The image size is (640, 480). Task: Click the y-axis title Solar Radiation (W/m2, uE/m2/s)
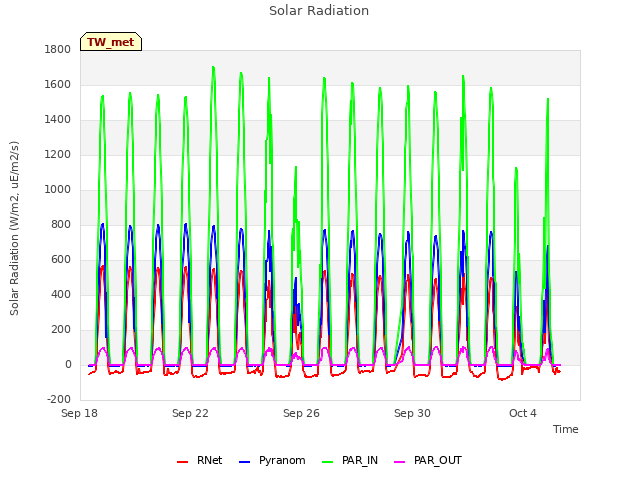click(x=14, y=228)
